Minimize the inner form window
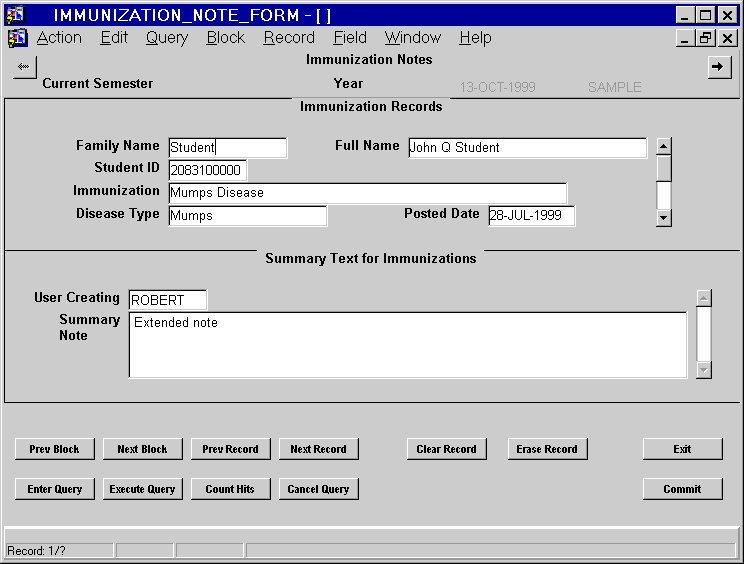 (x=684, y=38)
